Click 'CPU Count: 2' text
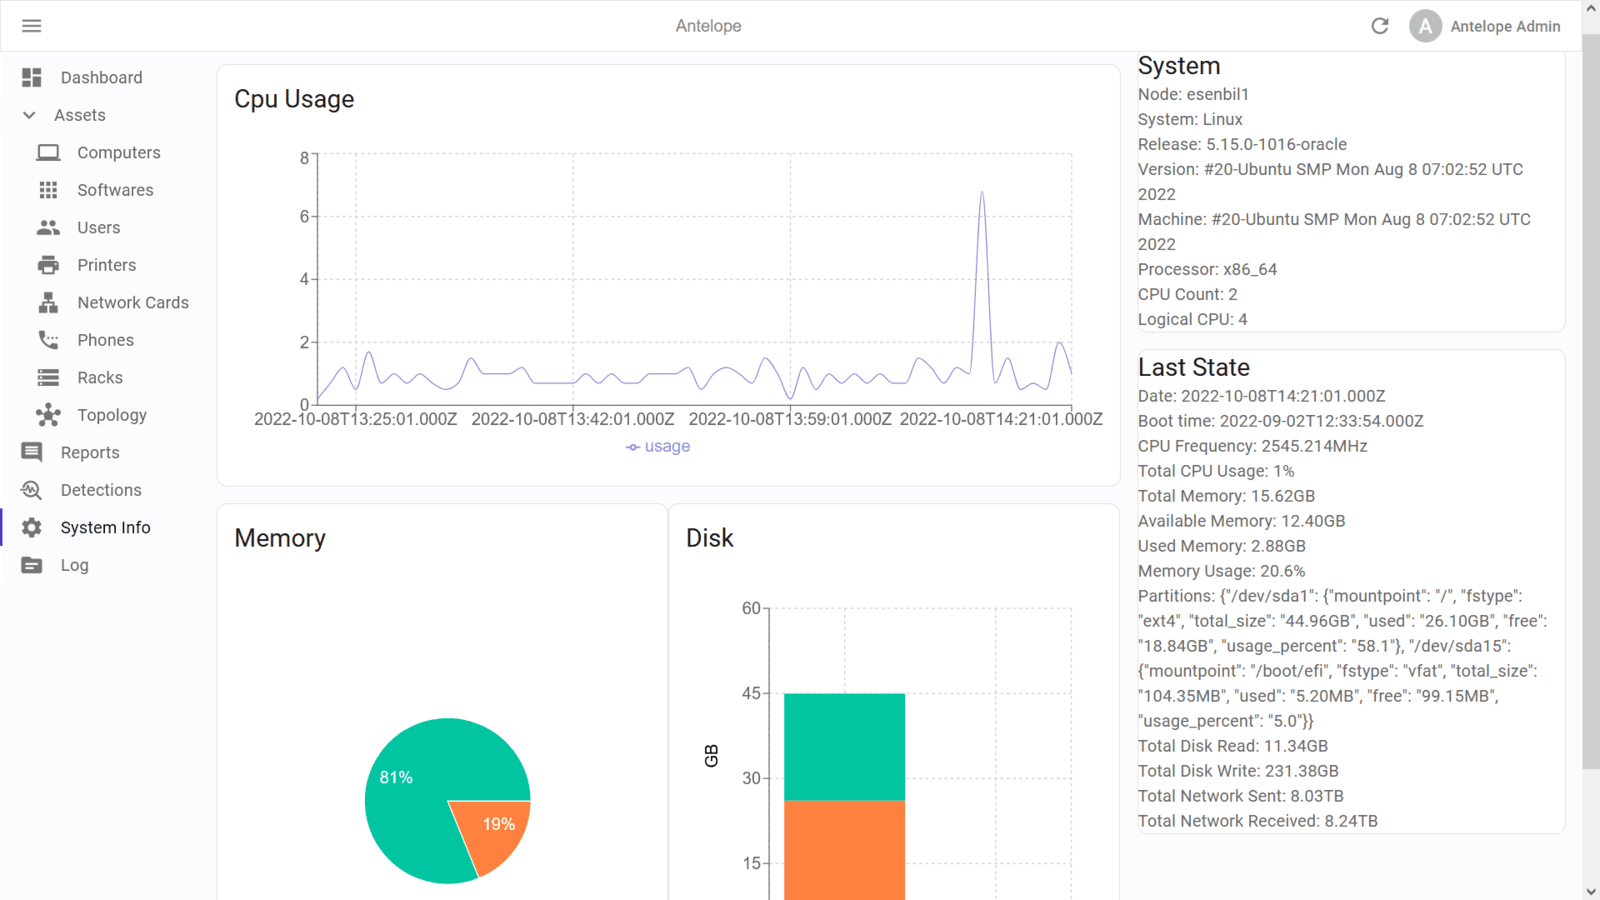 tap(1187, 294)
